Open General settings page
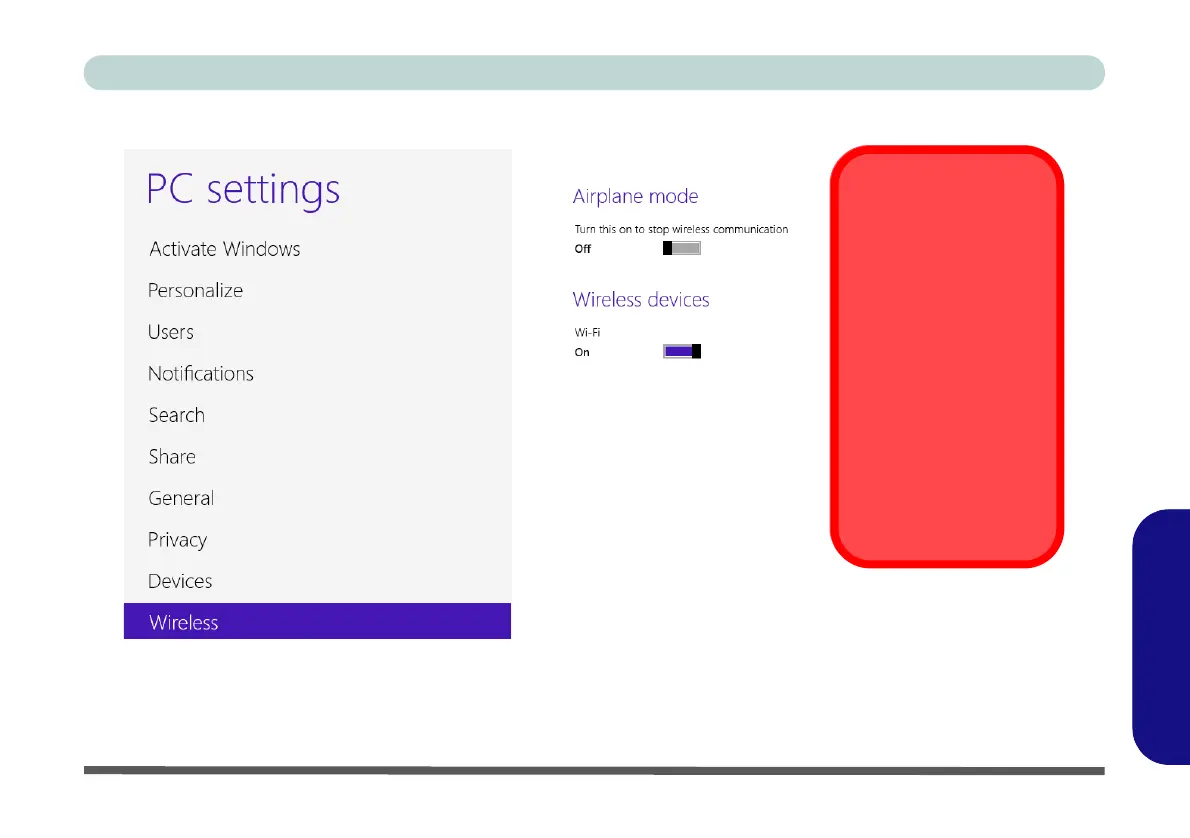Image resolution: width=1190 pixels, height=838 pixels. tap(181, 498)
